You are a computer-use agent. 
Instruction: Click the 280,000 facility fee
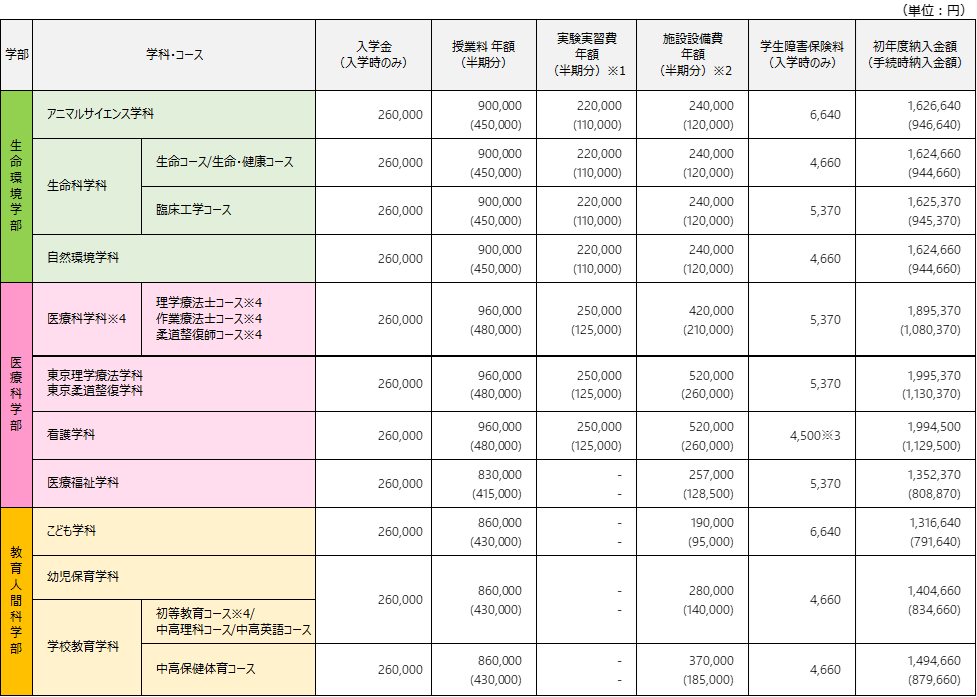711,590
